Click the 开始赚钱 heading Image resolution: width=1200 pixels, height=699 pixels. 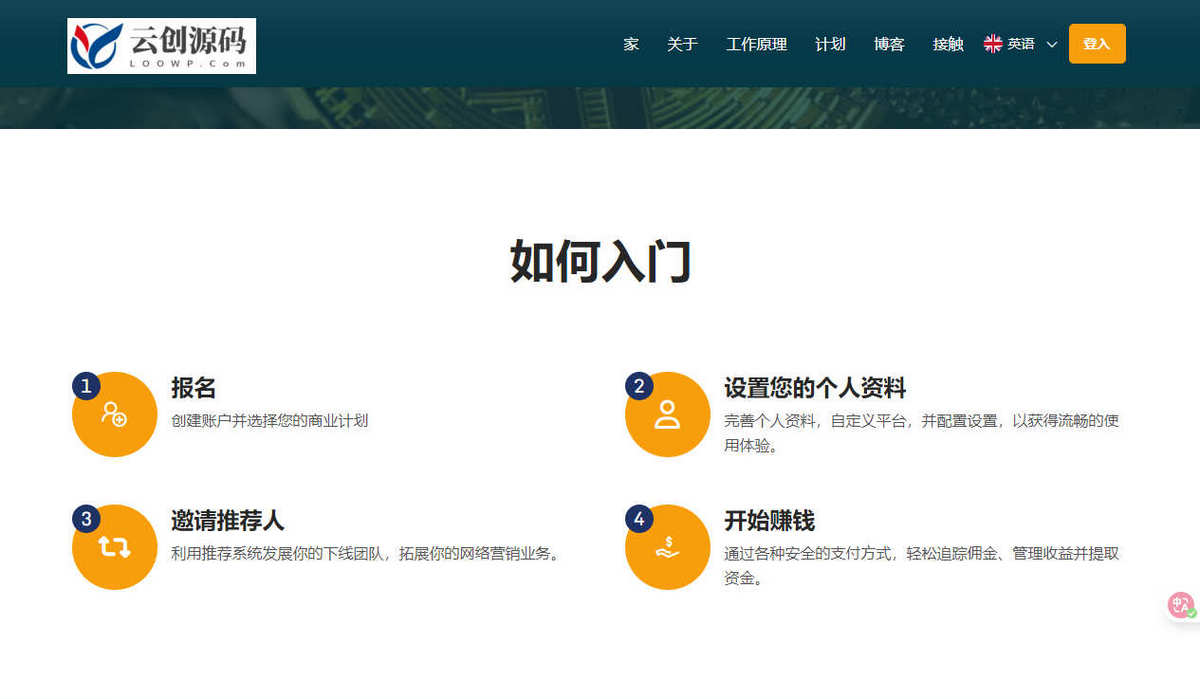click(x=769, y=521)
